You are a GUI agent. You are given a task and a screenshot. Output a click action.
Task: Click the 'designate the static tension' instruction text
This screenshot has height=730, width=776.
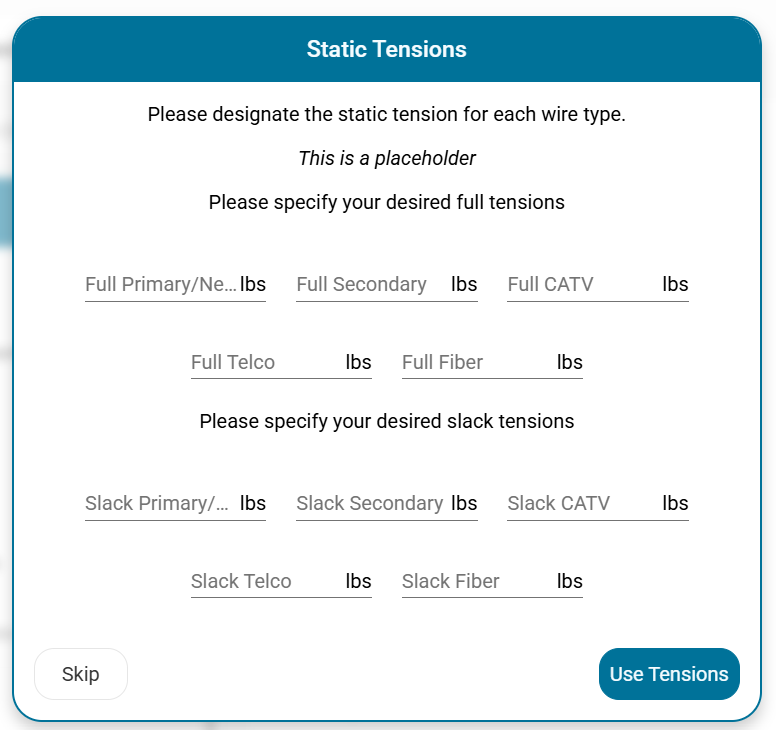point(387,114)
